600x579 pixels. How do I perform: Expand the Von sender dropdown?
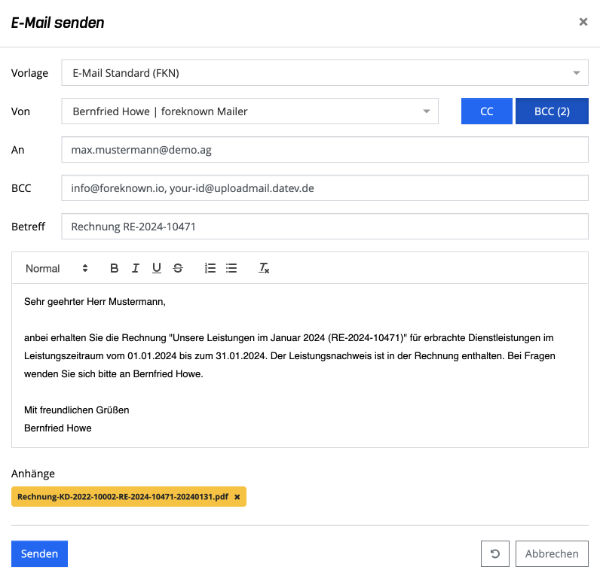click(250, 111)
